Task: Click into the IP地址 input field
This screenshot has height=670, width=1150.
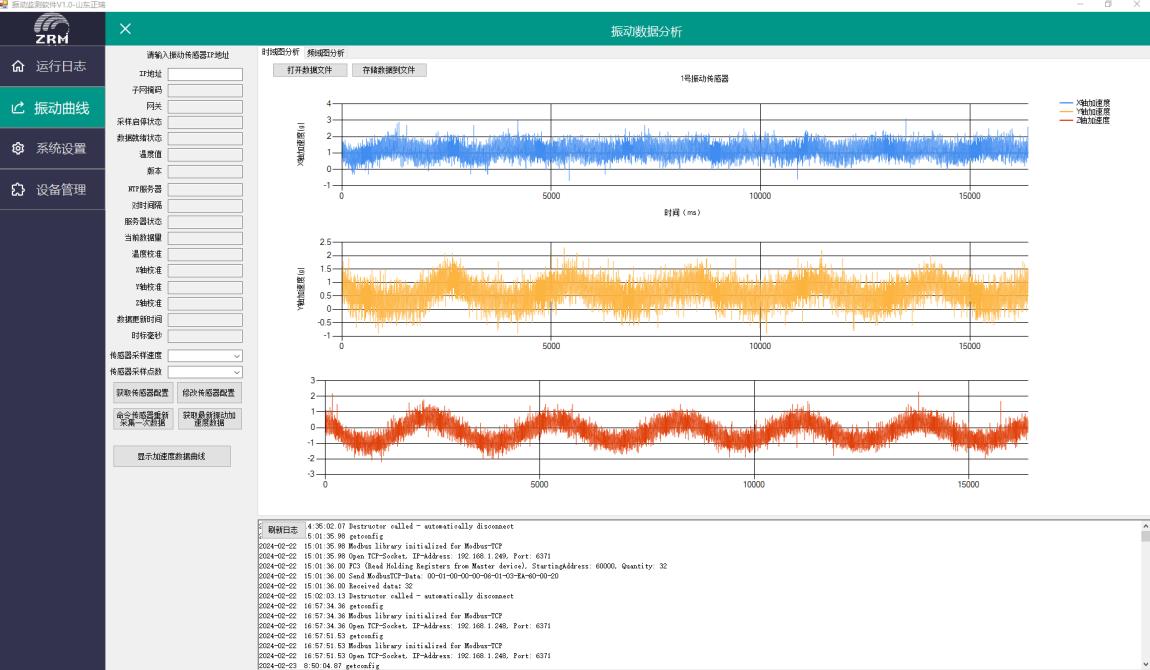Action: [205, 74]
